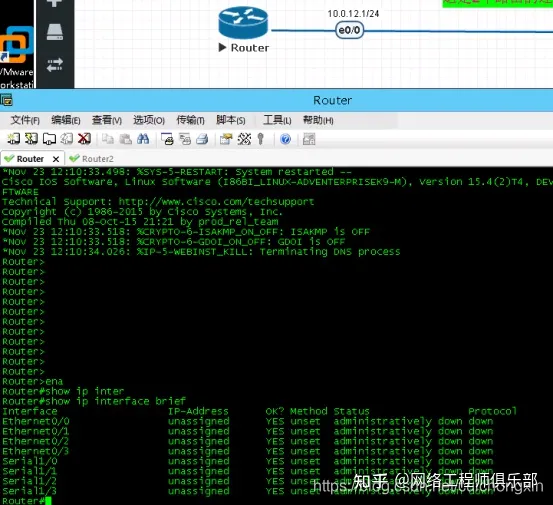Image resolution: width=553 pixels, height=505 pixels.
Task: Close the Router session tab
Action: click(x=56, y=159)
